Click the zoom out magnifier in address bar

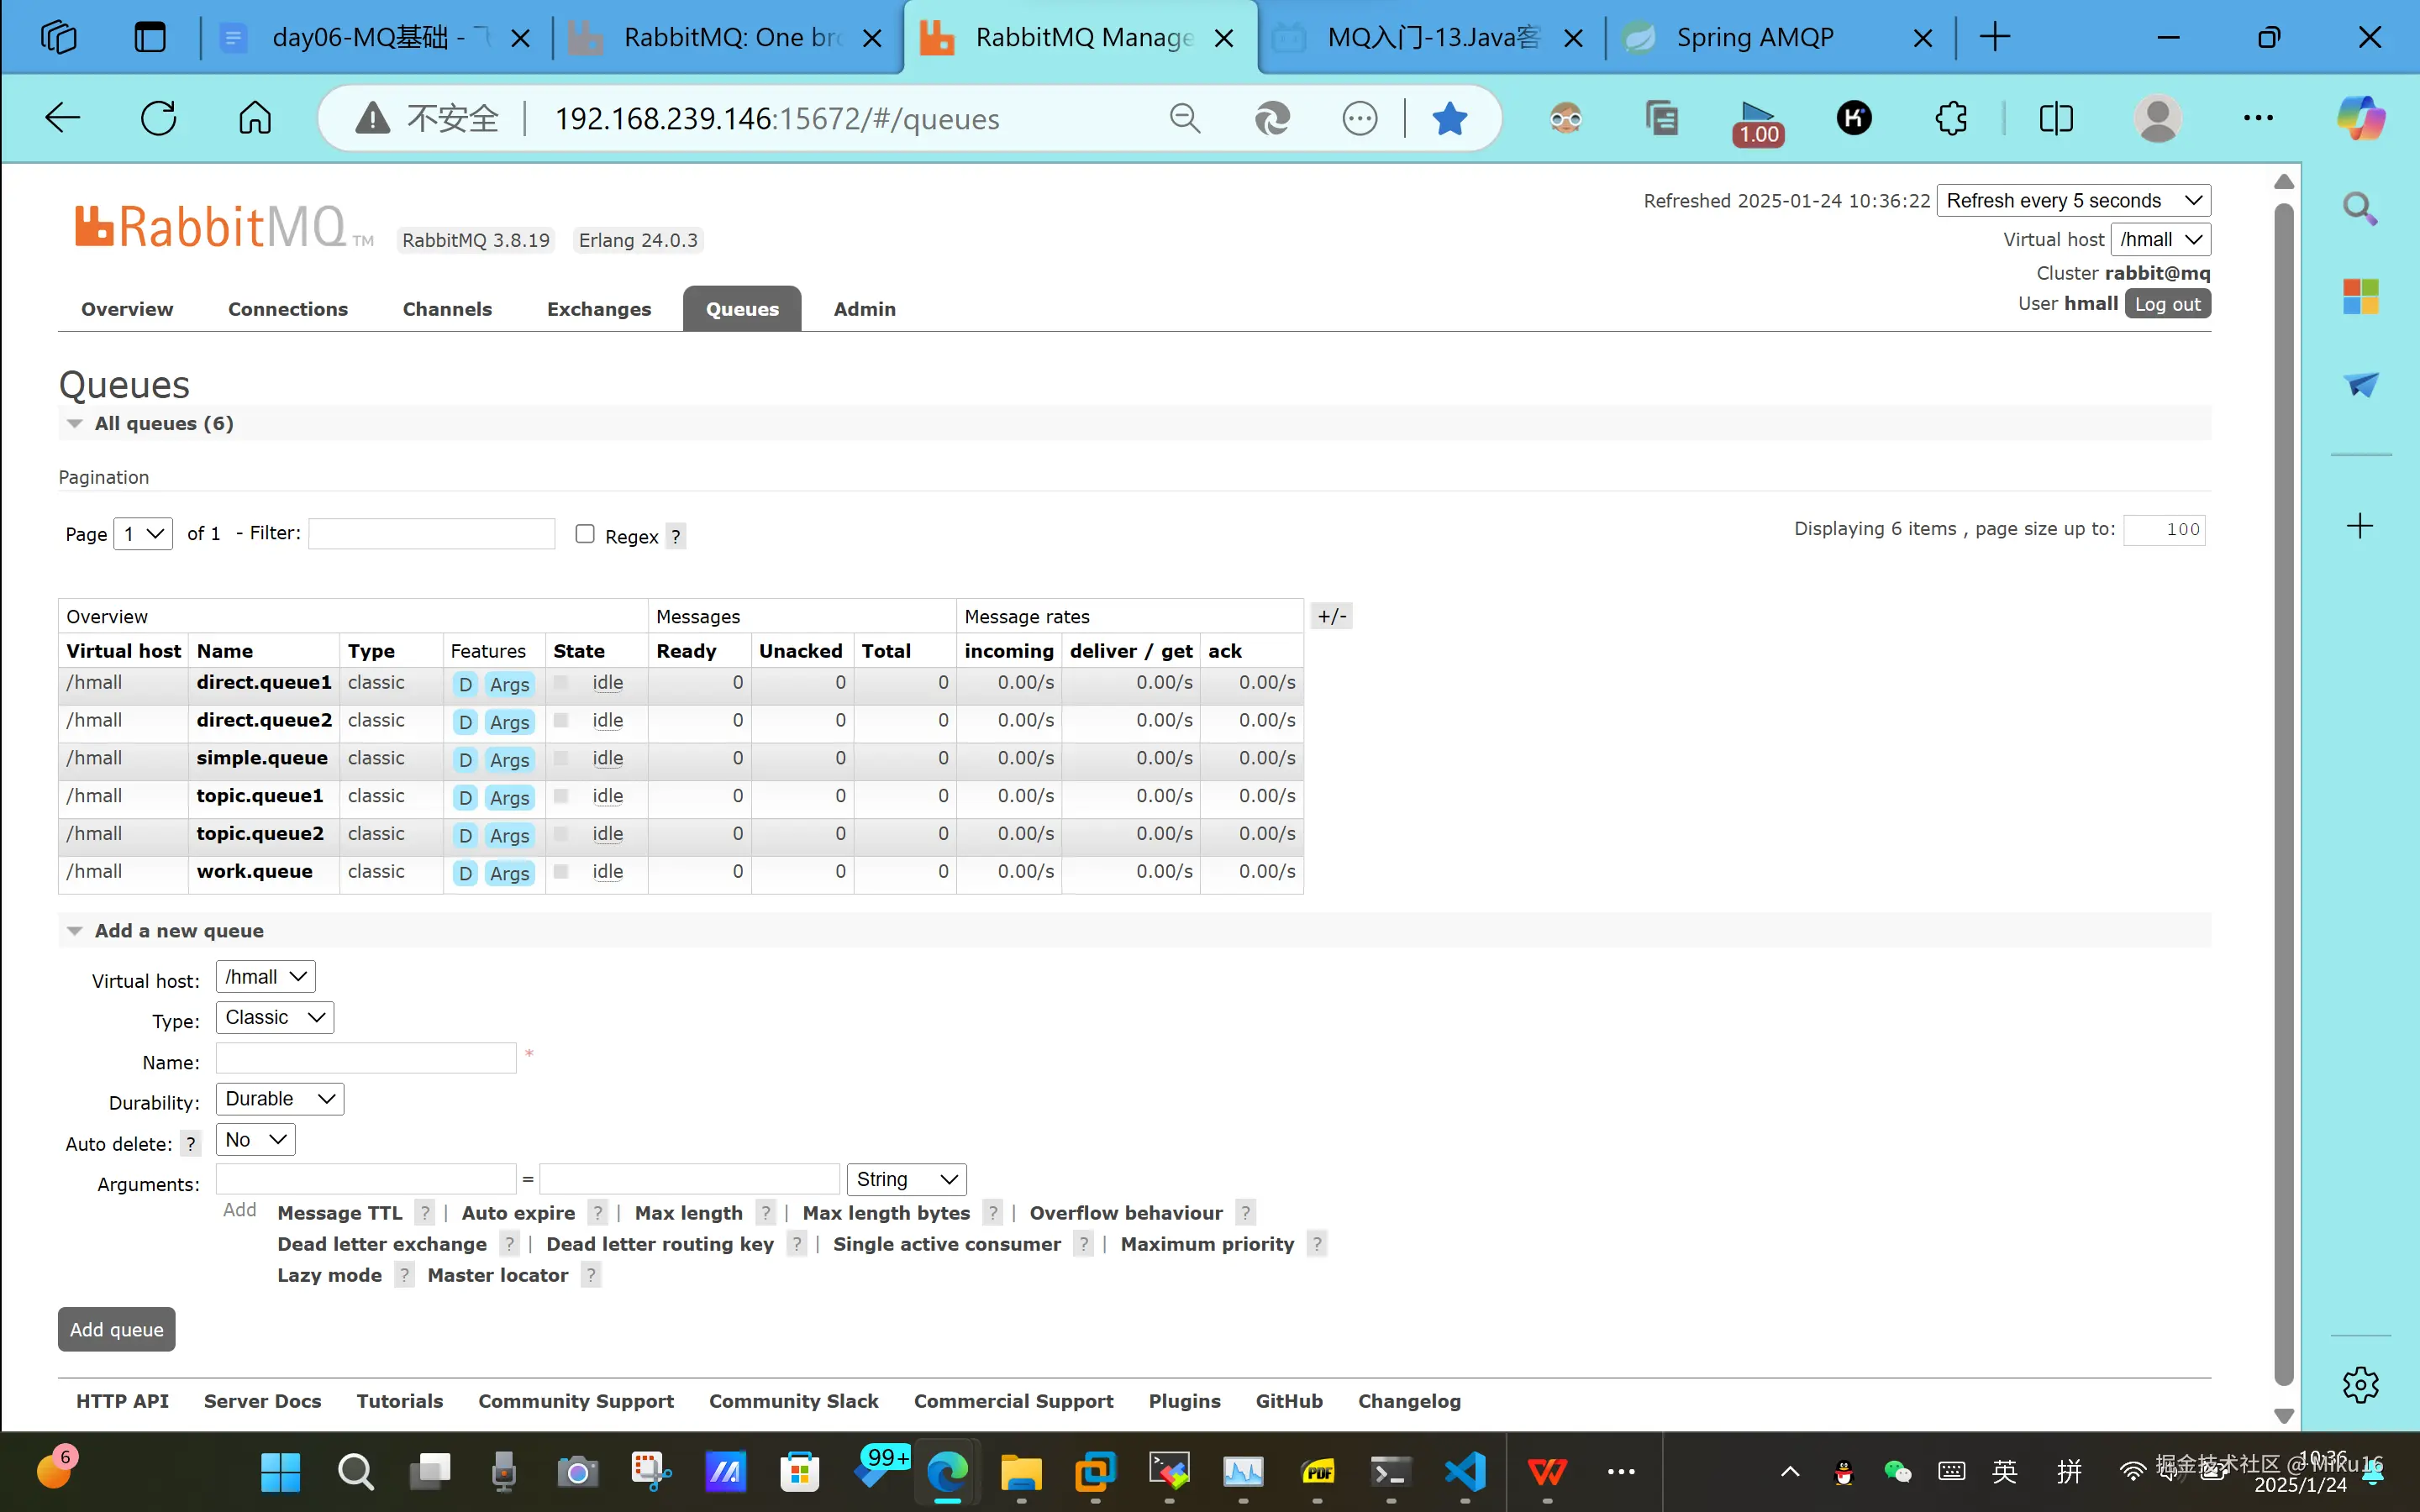click(x=1185, y=119)
